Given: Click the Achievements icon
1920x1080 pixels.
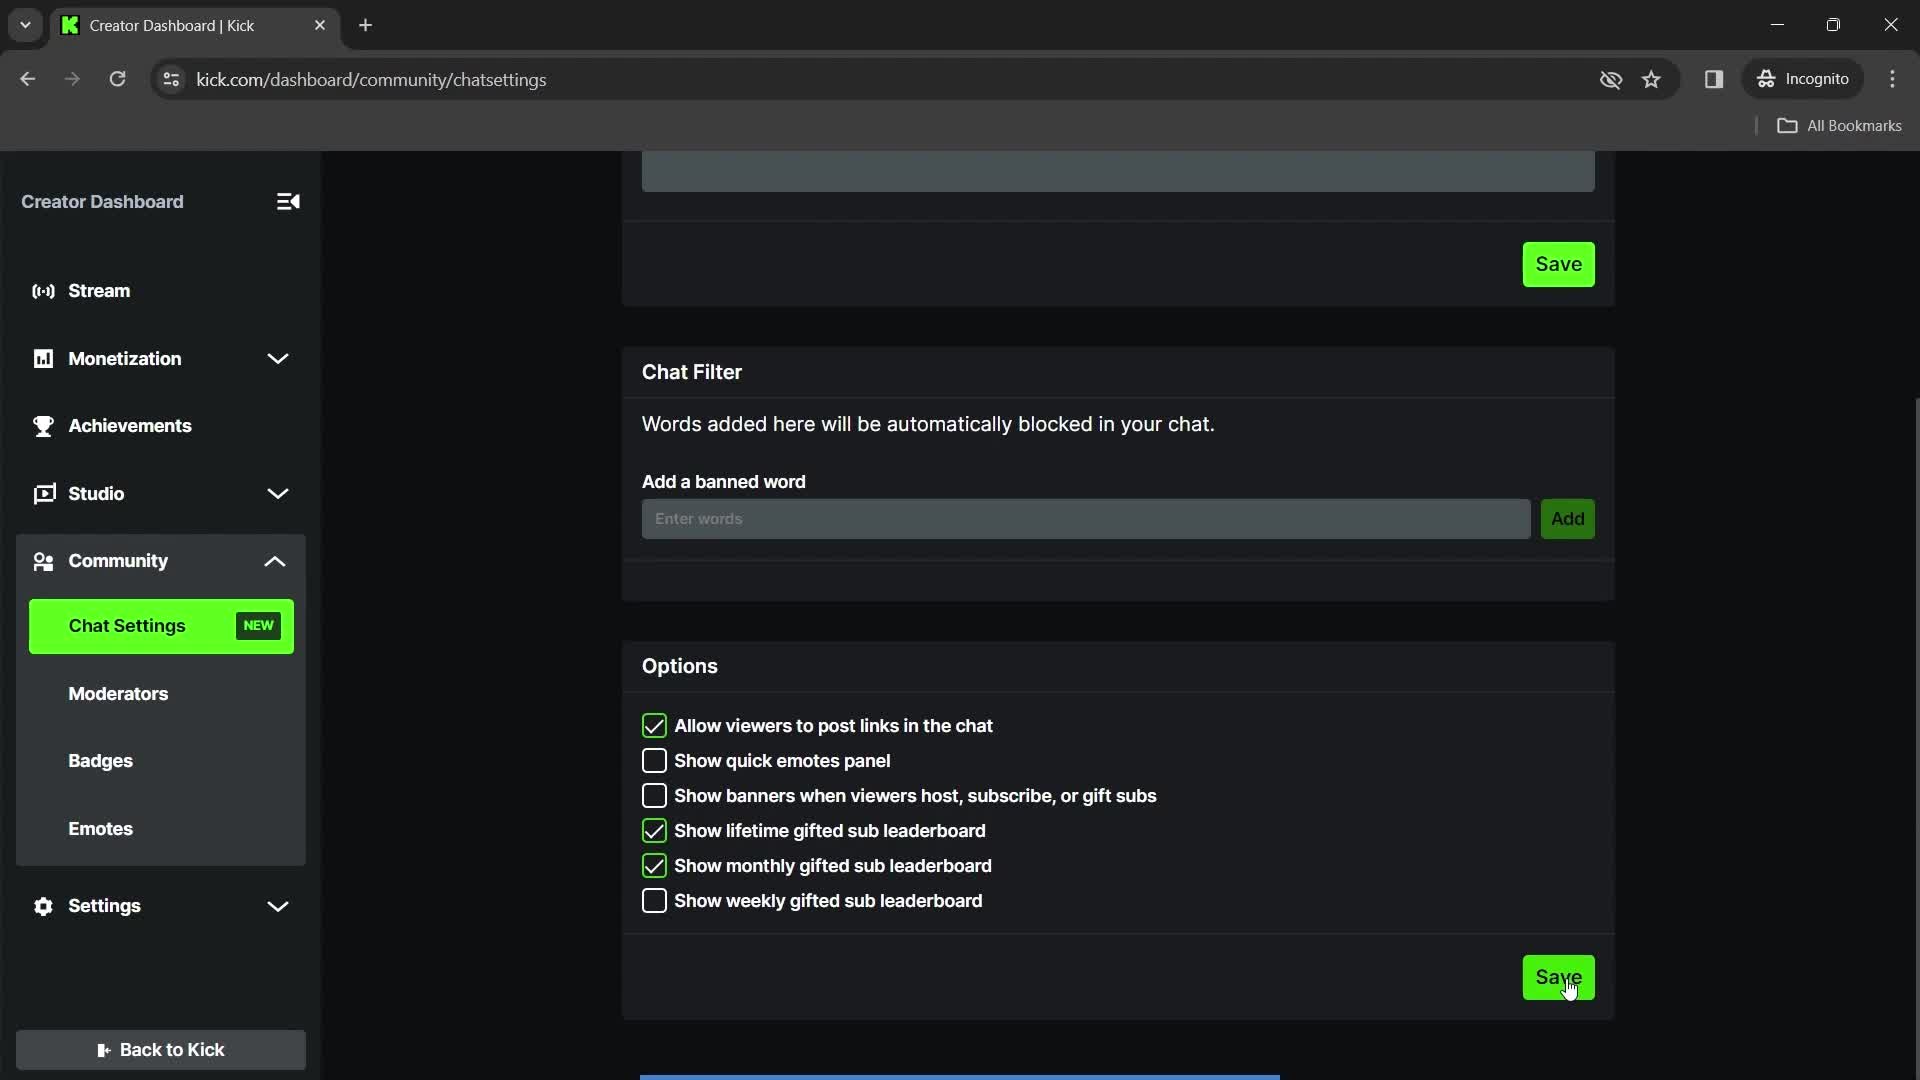Looking at the screenshot, I should (42, 425).
